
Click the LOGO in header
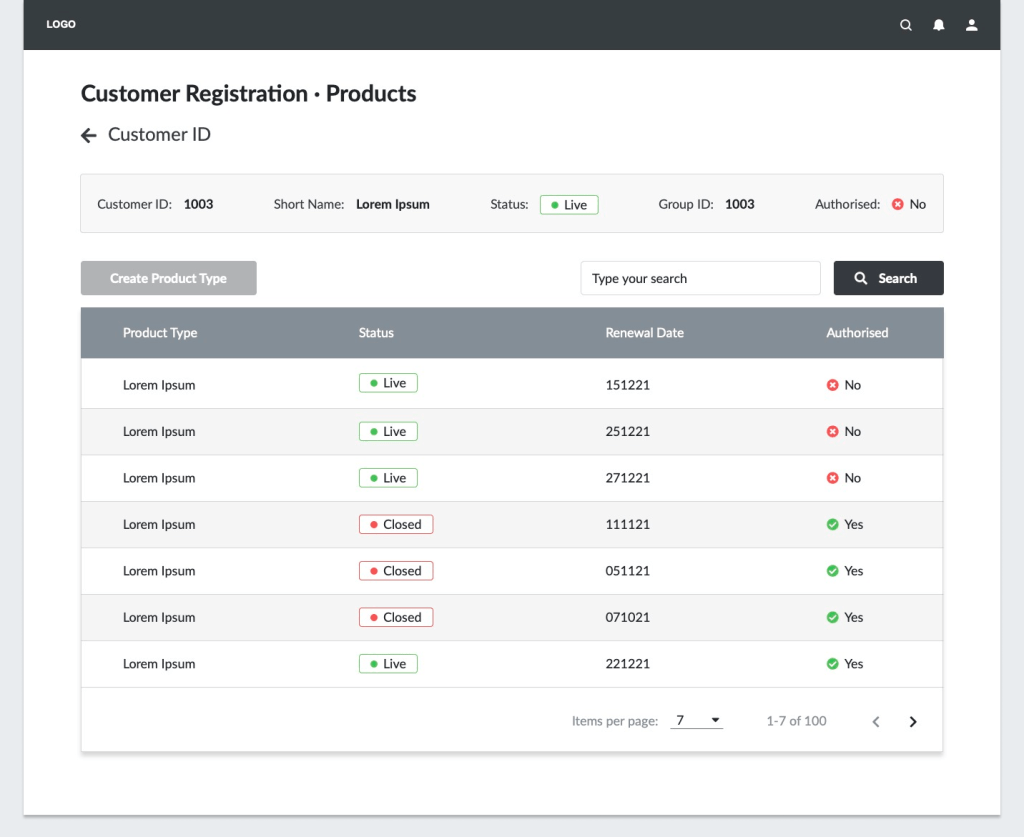[x=61, y=25]
